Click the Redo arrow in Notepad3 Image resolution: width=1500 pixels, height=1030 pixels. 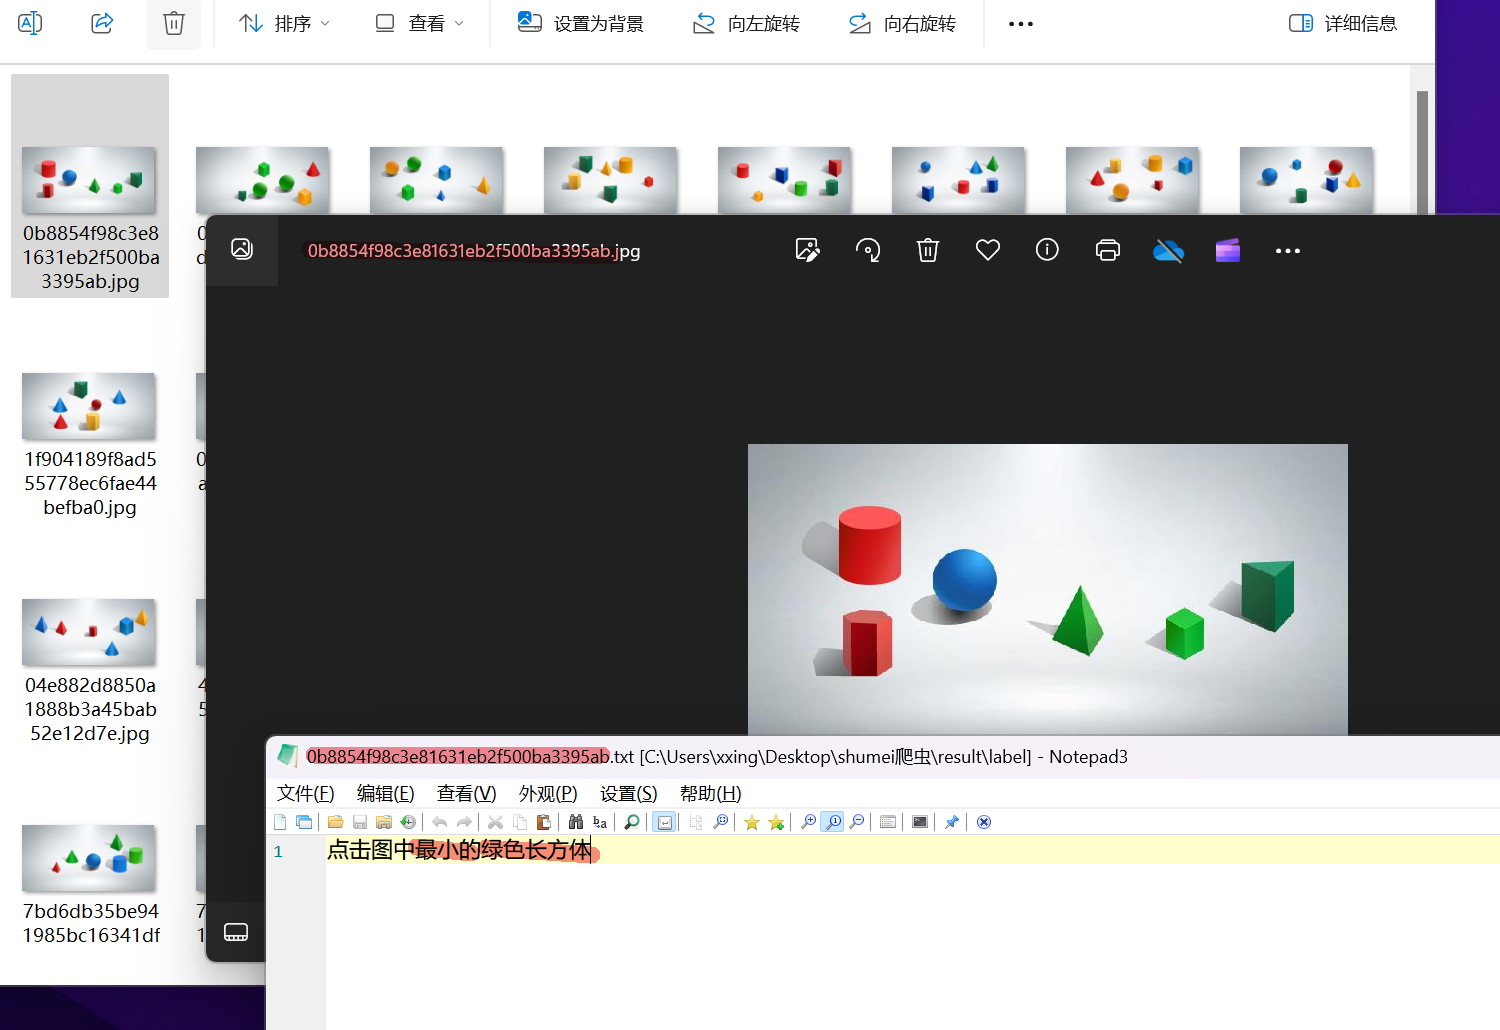tap(464, 822)
